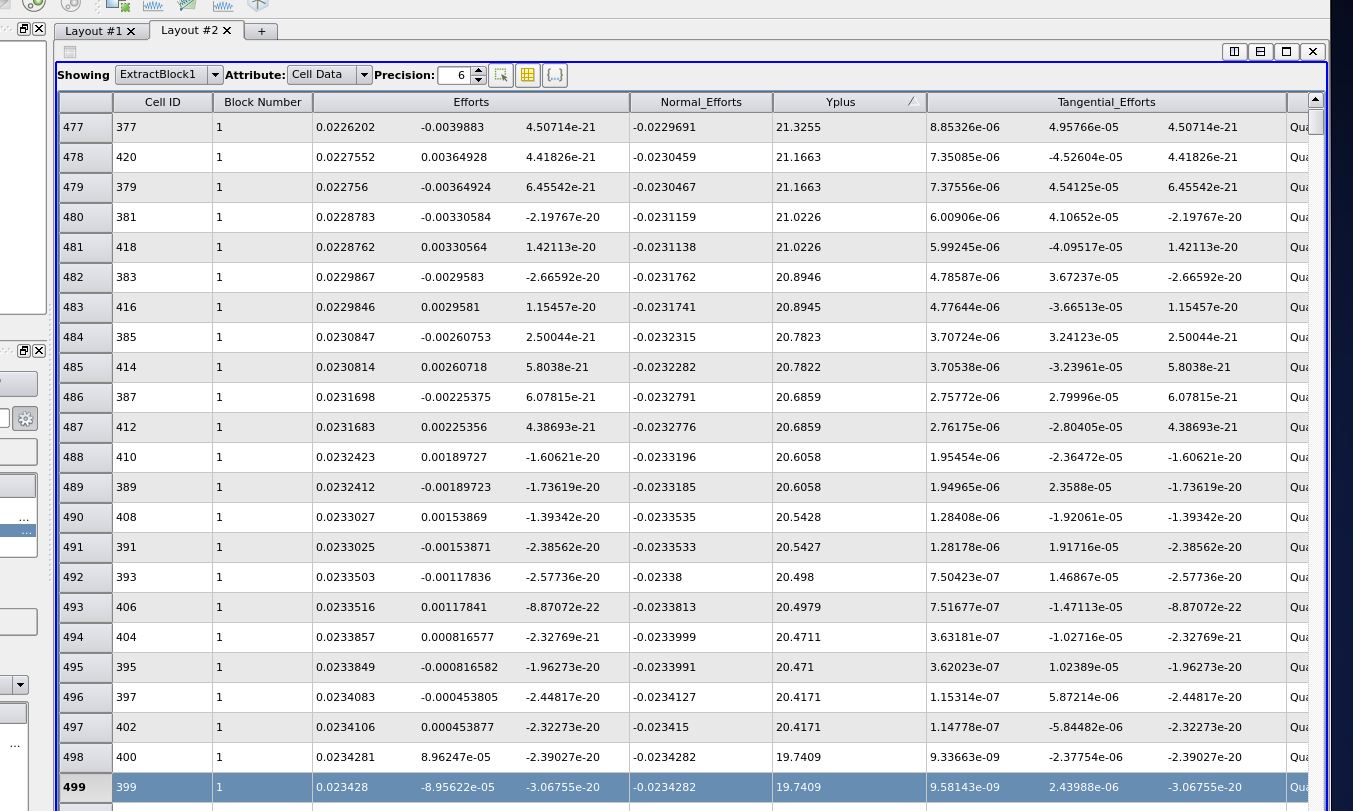1353x811 pixels.
Task: Open the Attribute Cell Data dropdown
Action: [x=329, y=75]
